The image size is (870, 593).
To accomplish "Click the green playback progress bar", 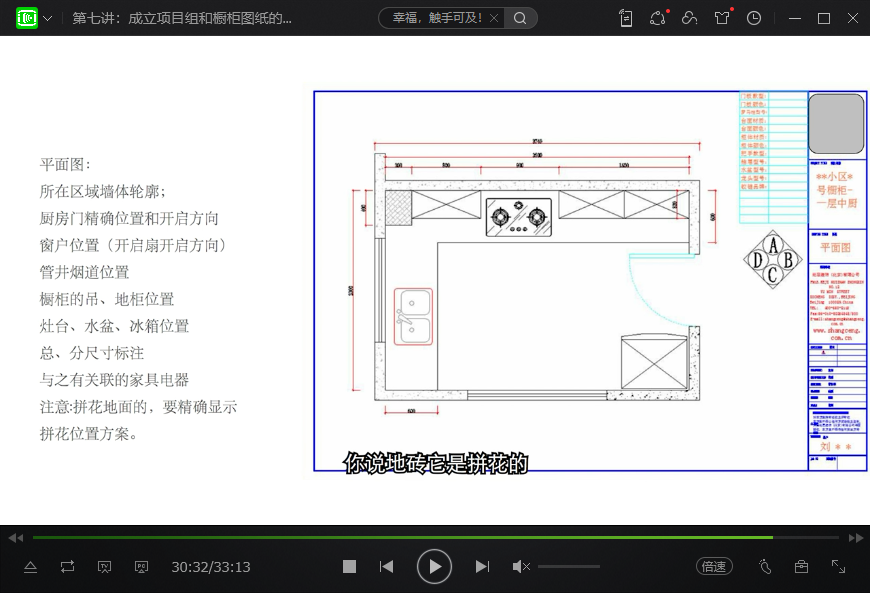I will (400, 537).
